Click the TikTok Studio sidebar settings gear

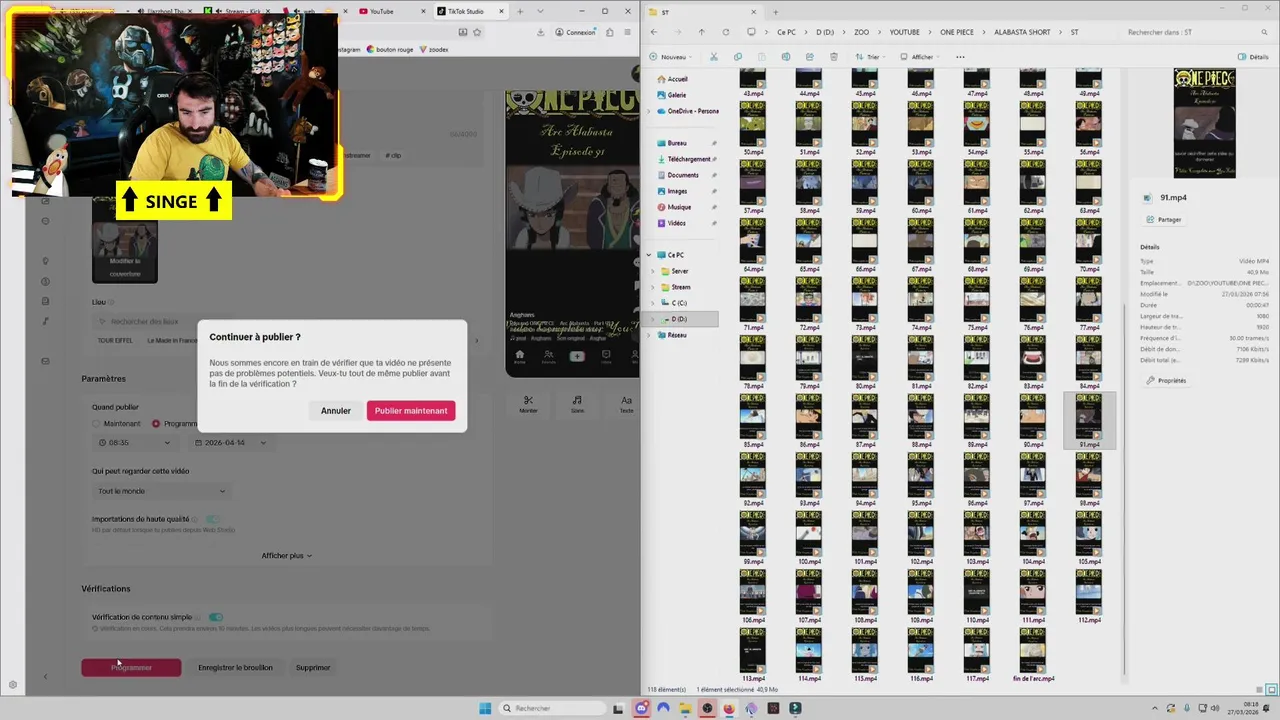[x=13, y=685]
